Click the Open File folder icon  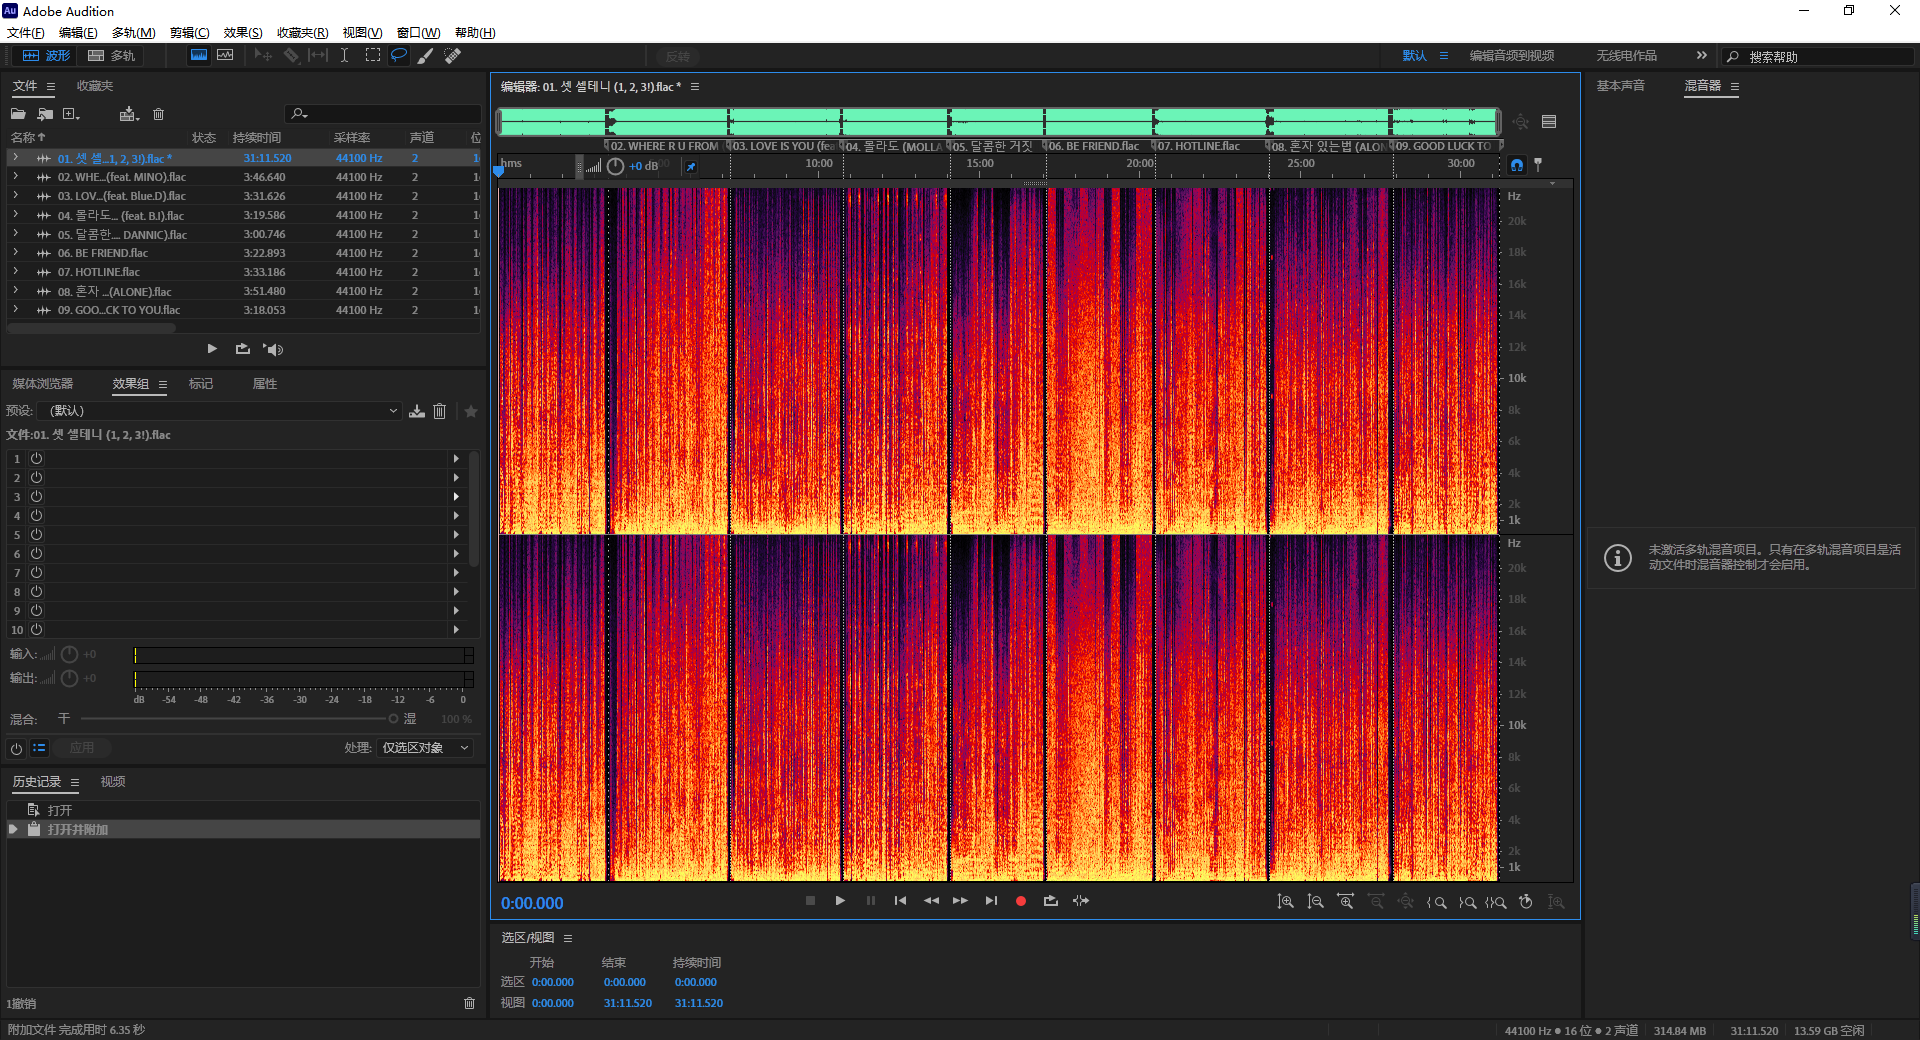coord(18,114)
